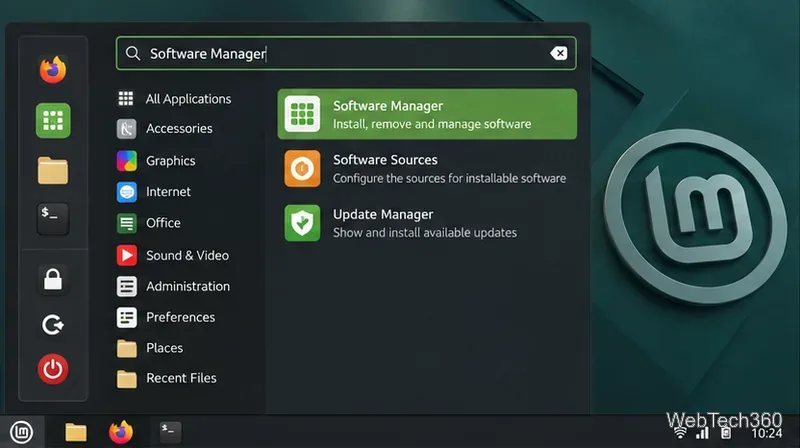Click the Internet globe category icon

127,192
